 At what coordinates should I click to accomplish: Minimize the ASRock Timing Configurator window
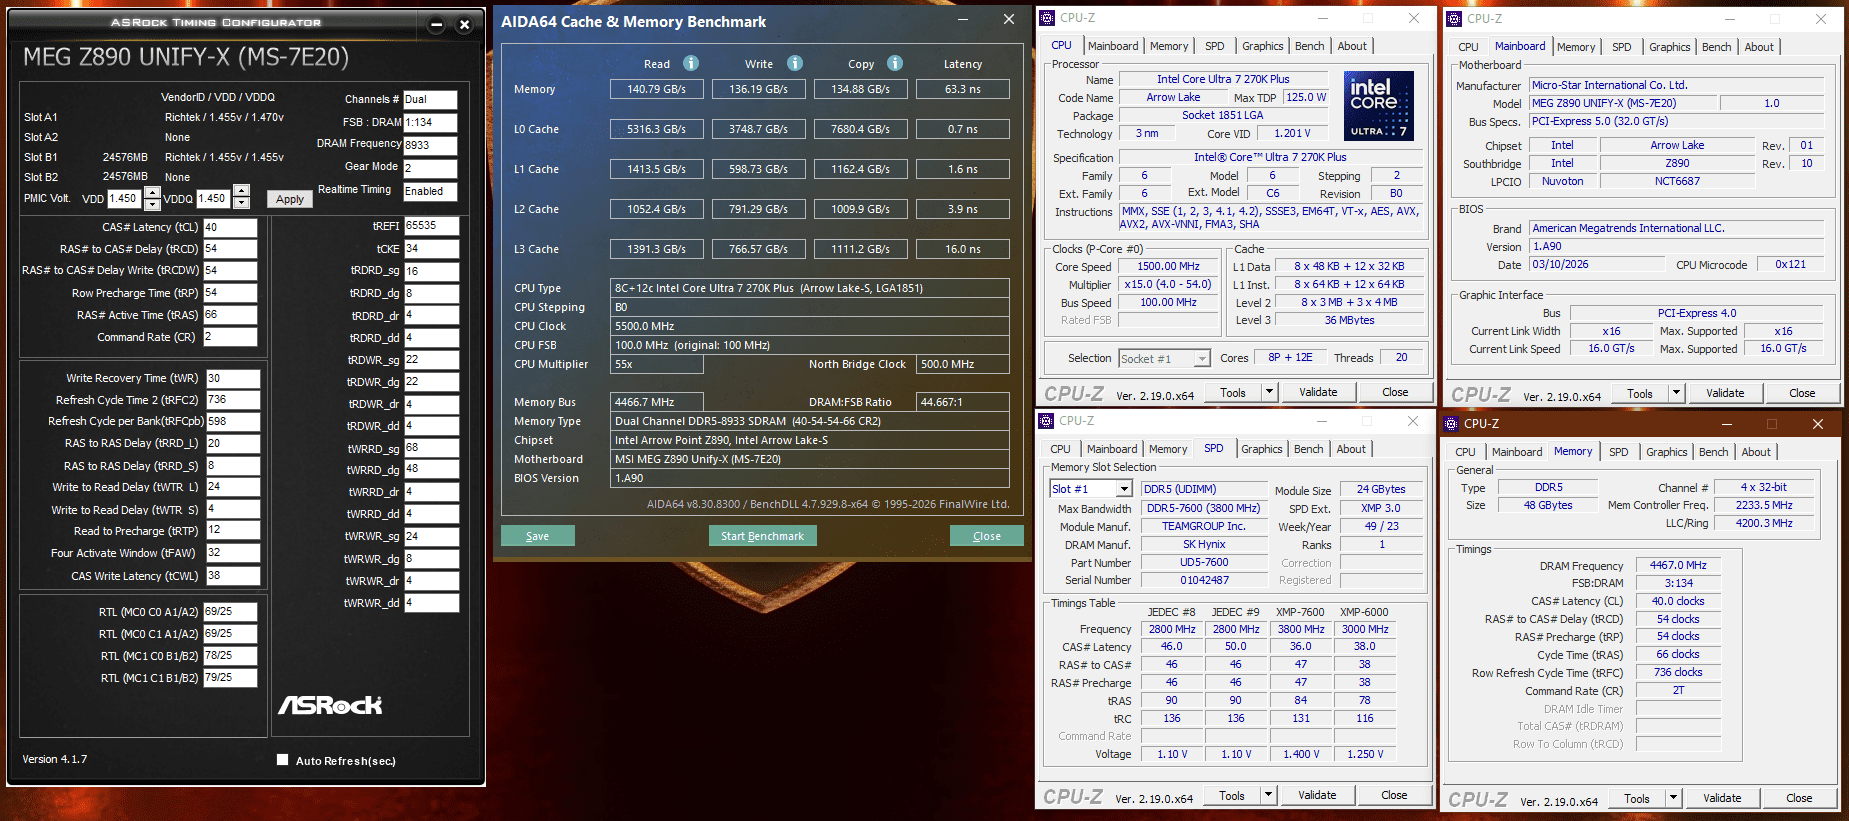(436, 25)
